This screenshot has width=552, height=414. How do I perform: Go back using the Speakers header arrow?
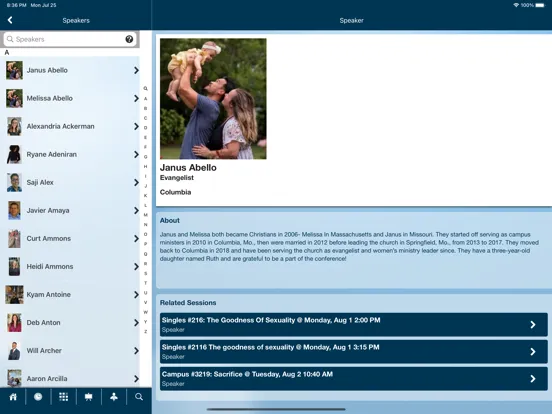(10, 20)
